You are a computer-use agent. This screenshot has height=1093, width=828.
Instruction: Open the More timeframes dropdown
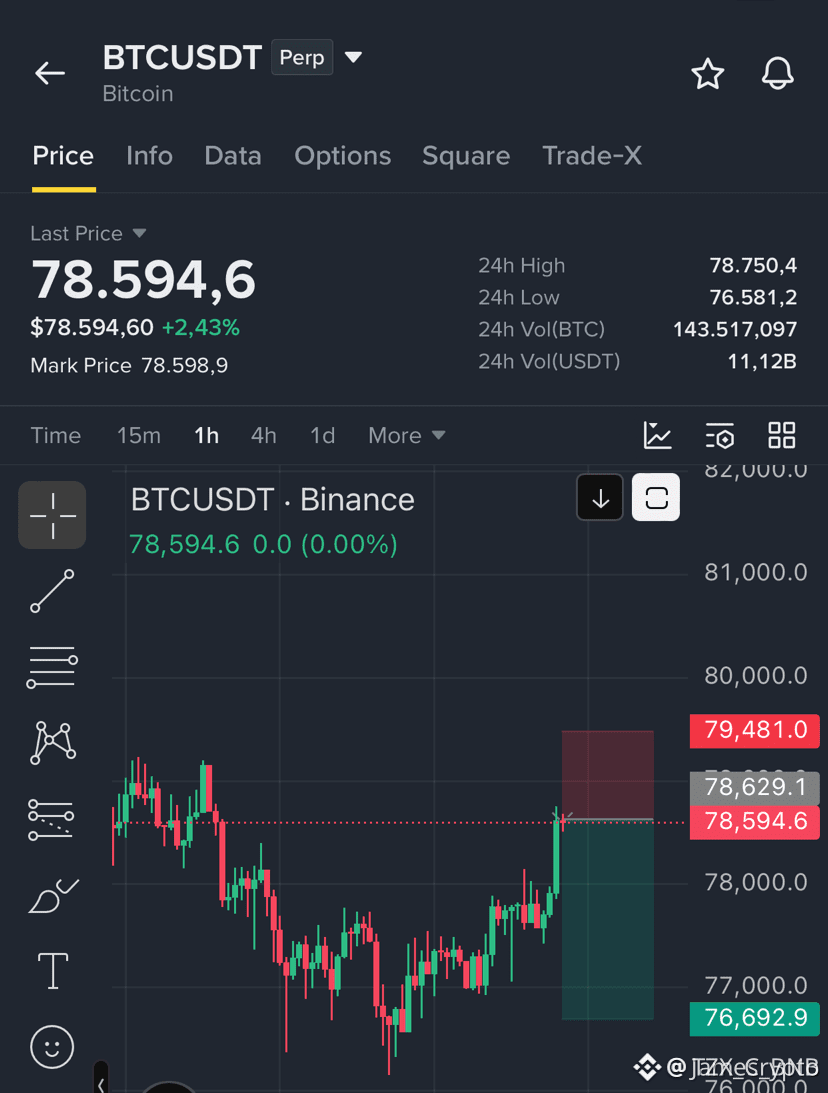407,436
